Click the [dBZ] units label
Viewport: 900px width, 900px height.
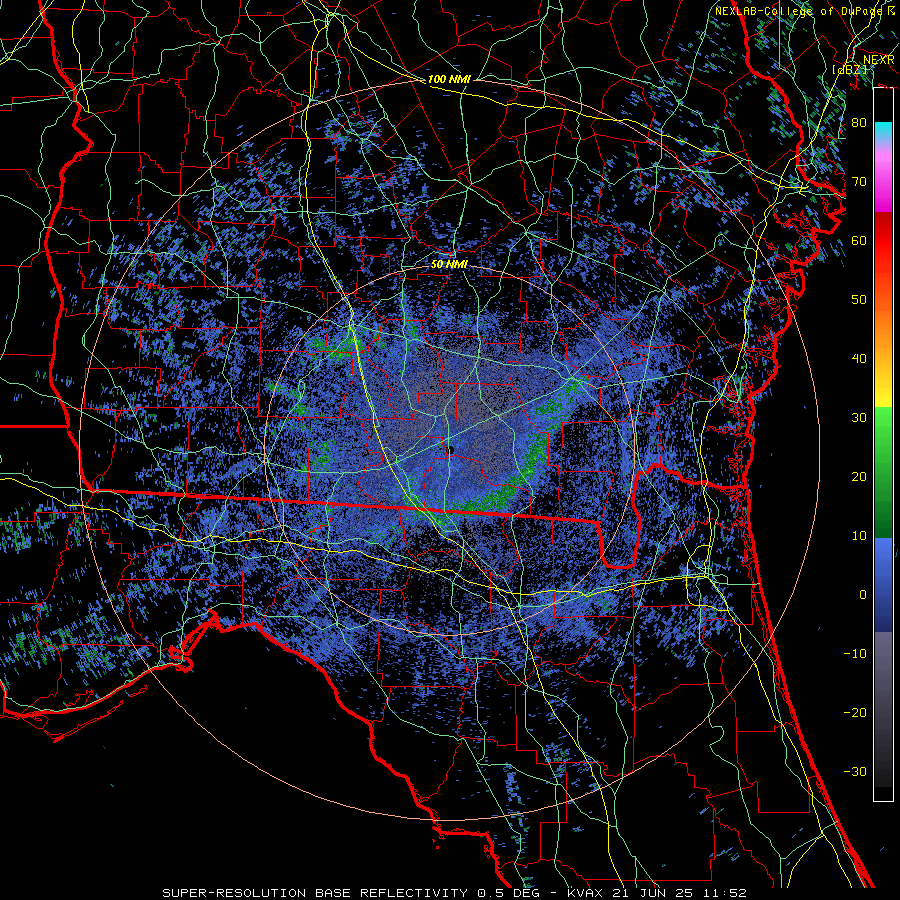(849, 69)
